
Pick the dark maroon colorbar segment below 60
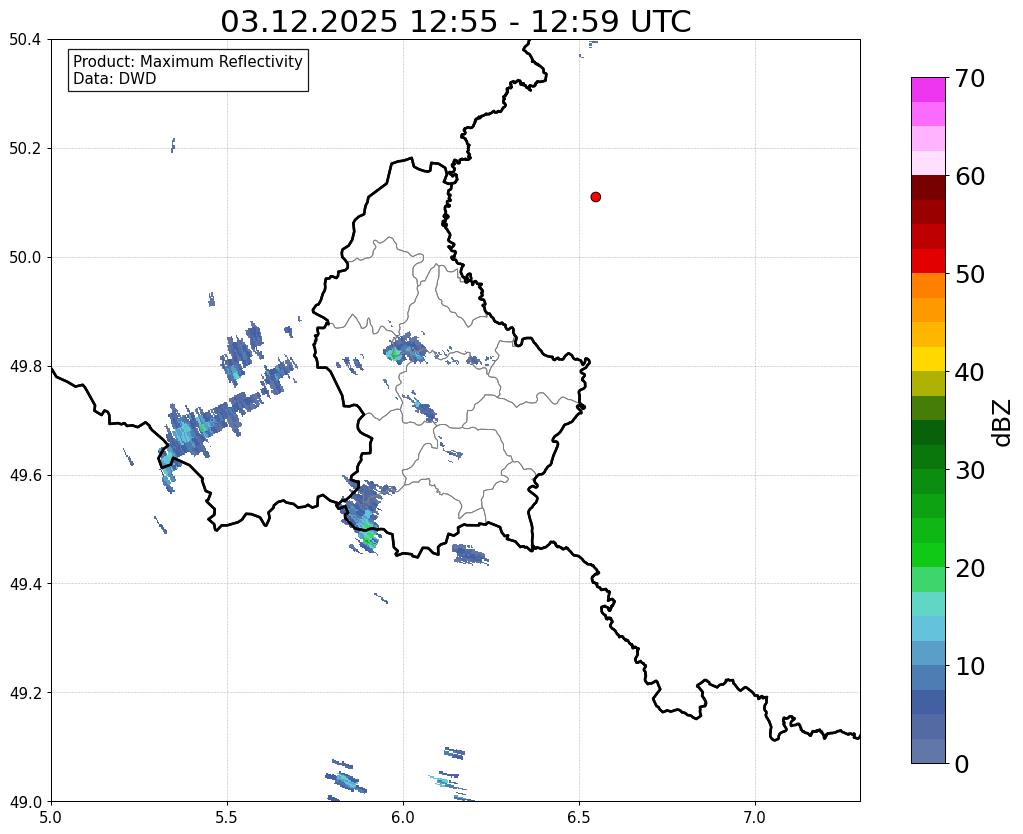pos(928,188)
